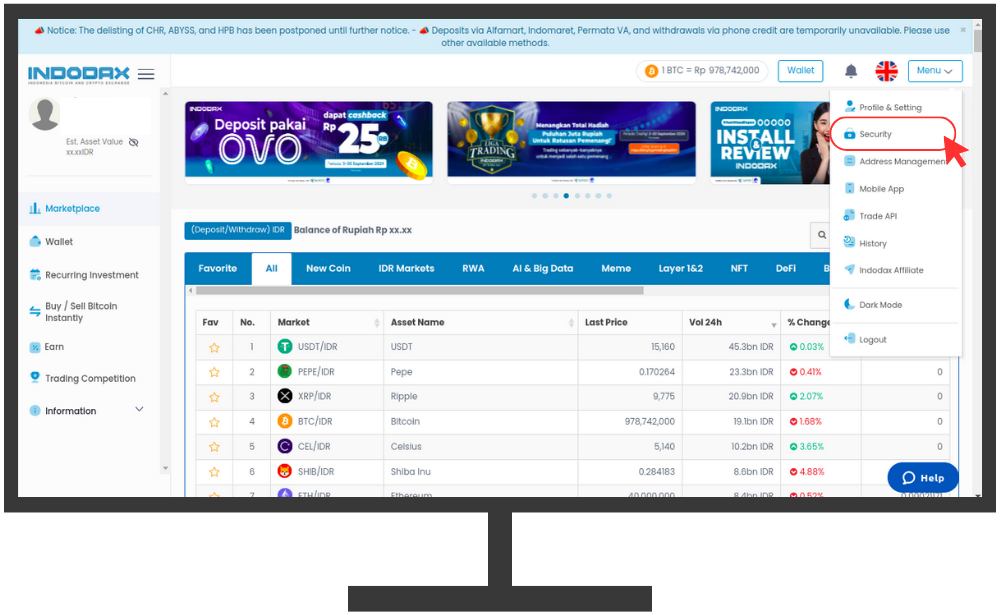
Task: Open Address Management from the menu
Action: pyautogui.click(x=895, y=161)
